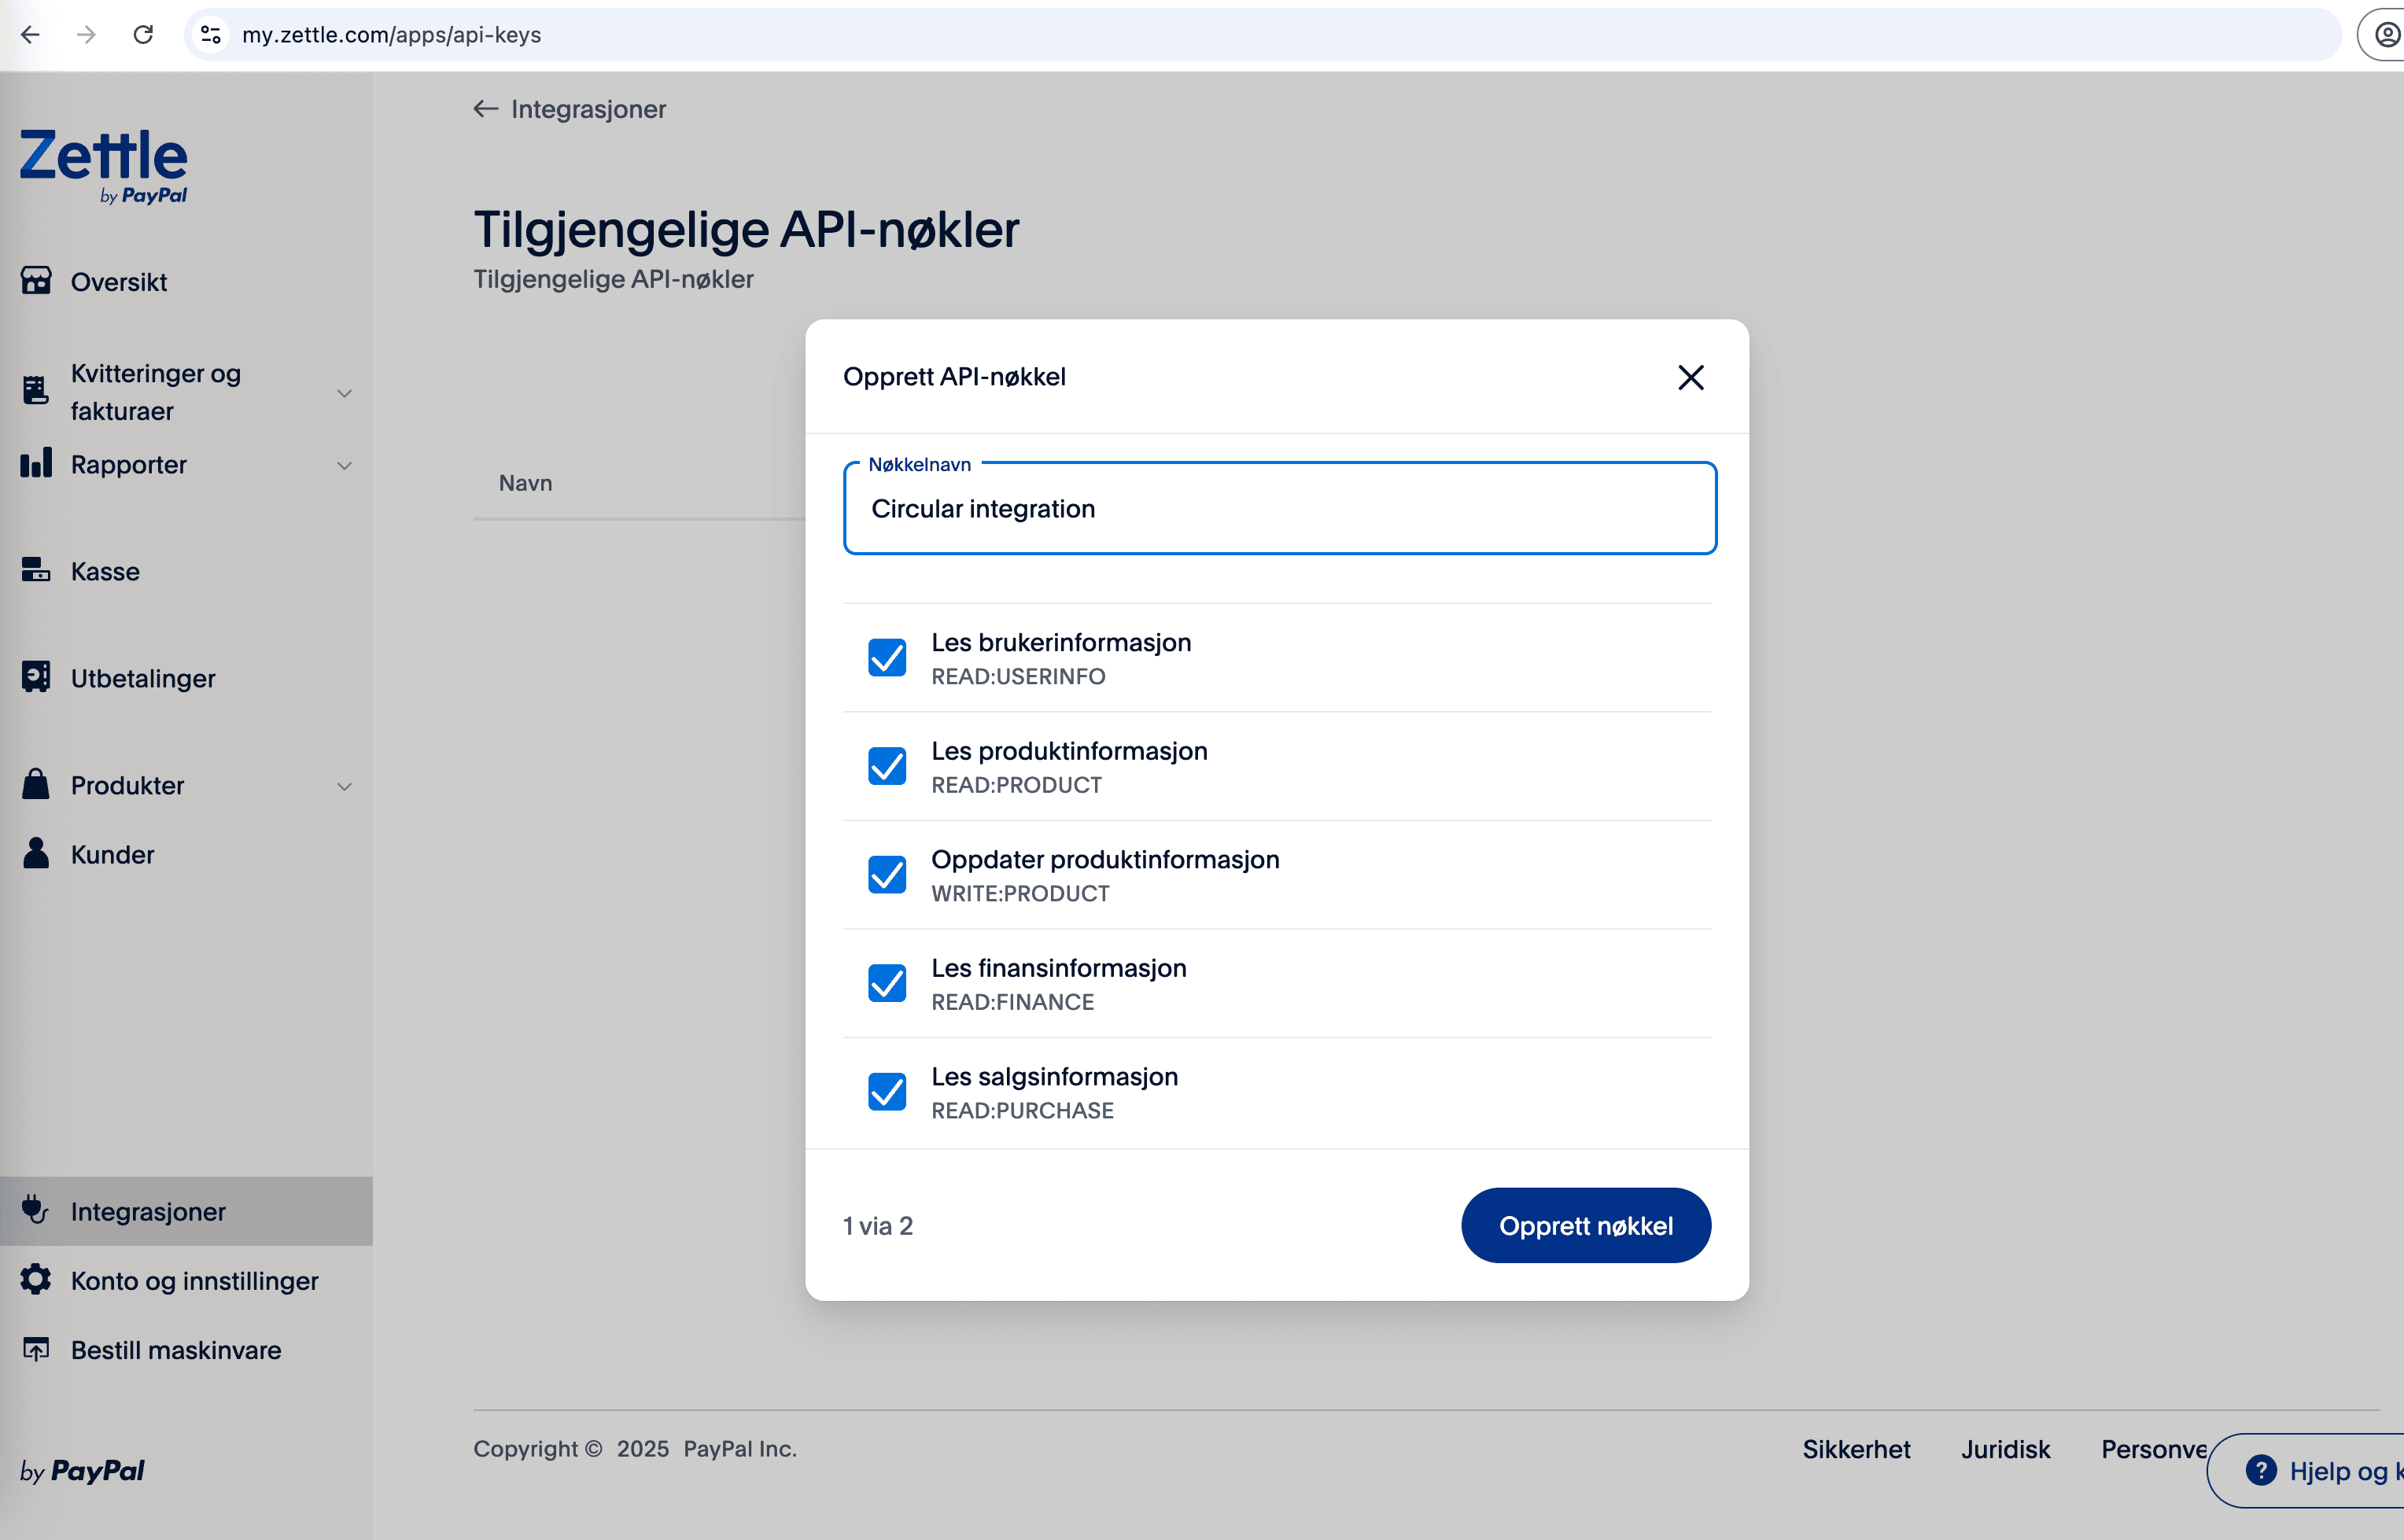Toggle the Oppdater produktinformasjon checkbox
Image resolution: width=2404 pixels, height=1540 pixels.
[886, 875]
